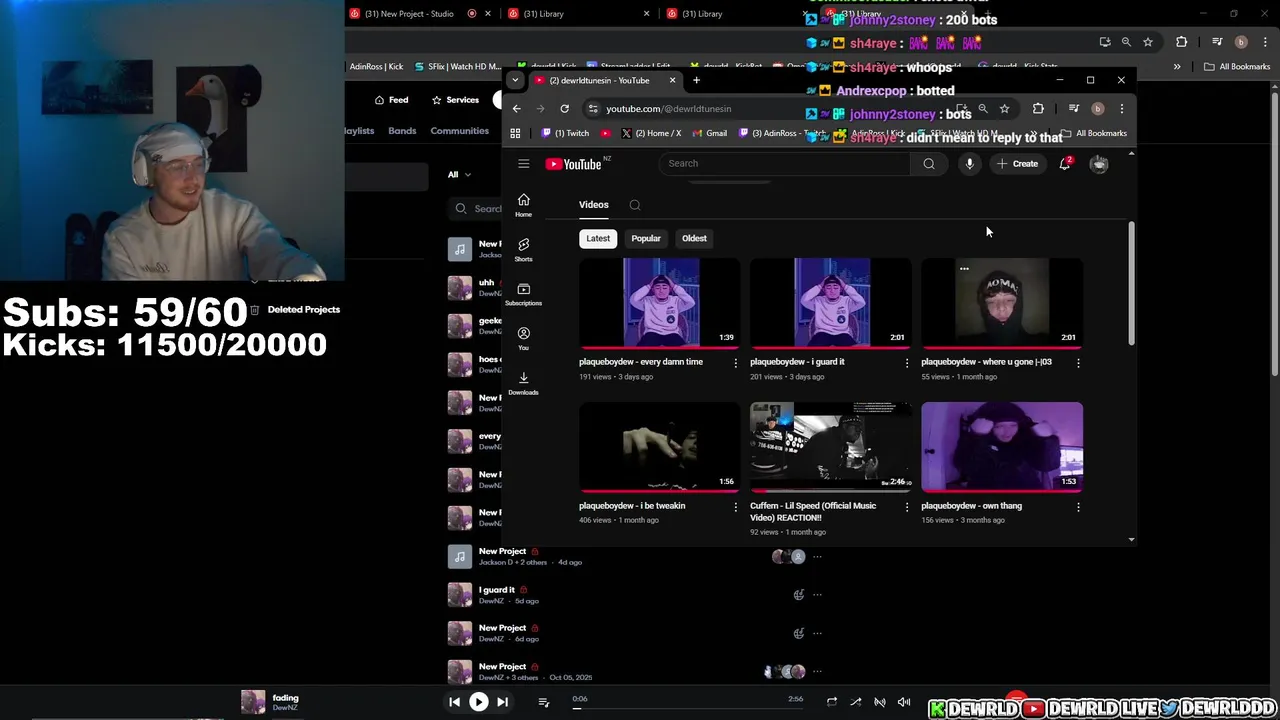
Task: Open YouTube account avatar menu
Action: [x=1099, y=164]
